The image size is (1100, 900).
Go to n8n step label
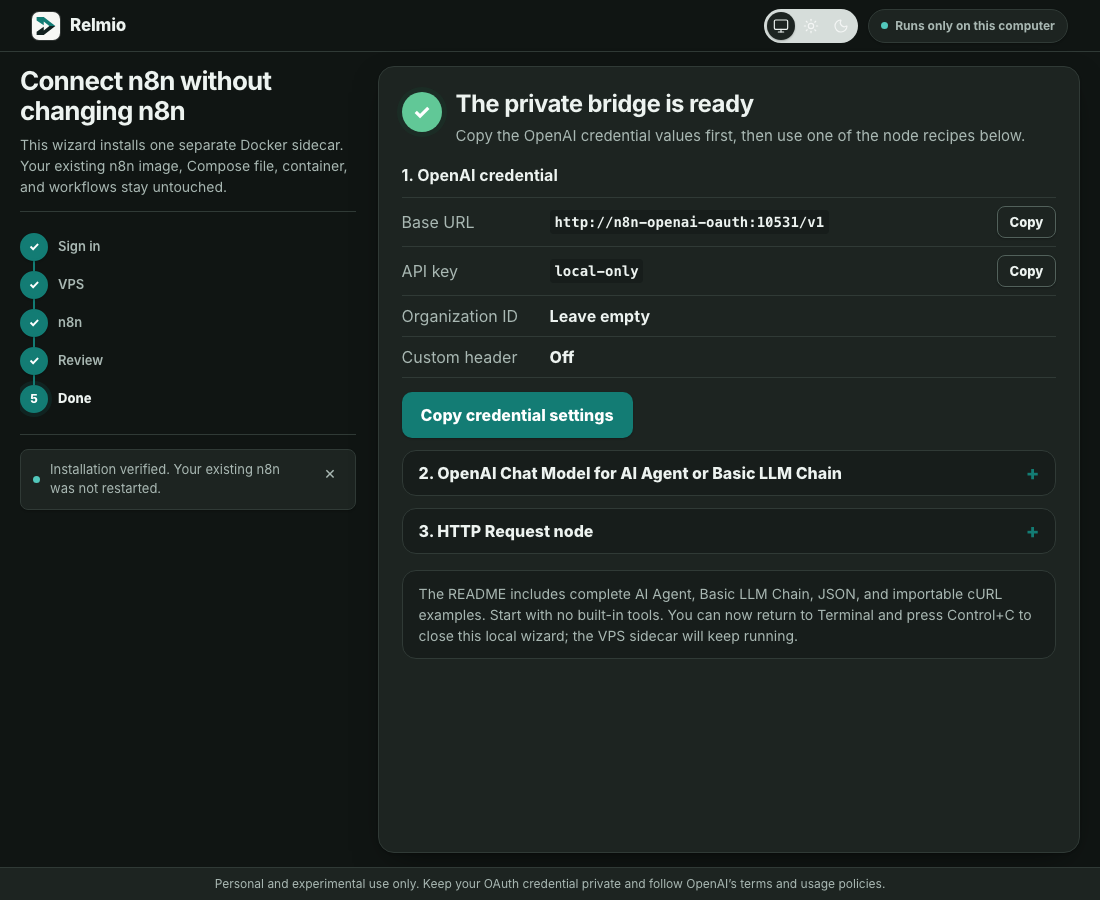pyautogui.click(x=69, y=322)
